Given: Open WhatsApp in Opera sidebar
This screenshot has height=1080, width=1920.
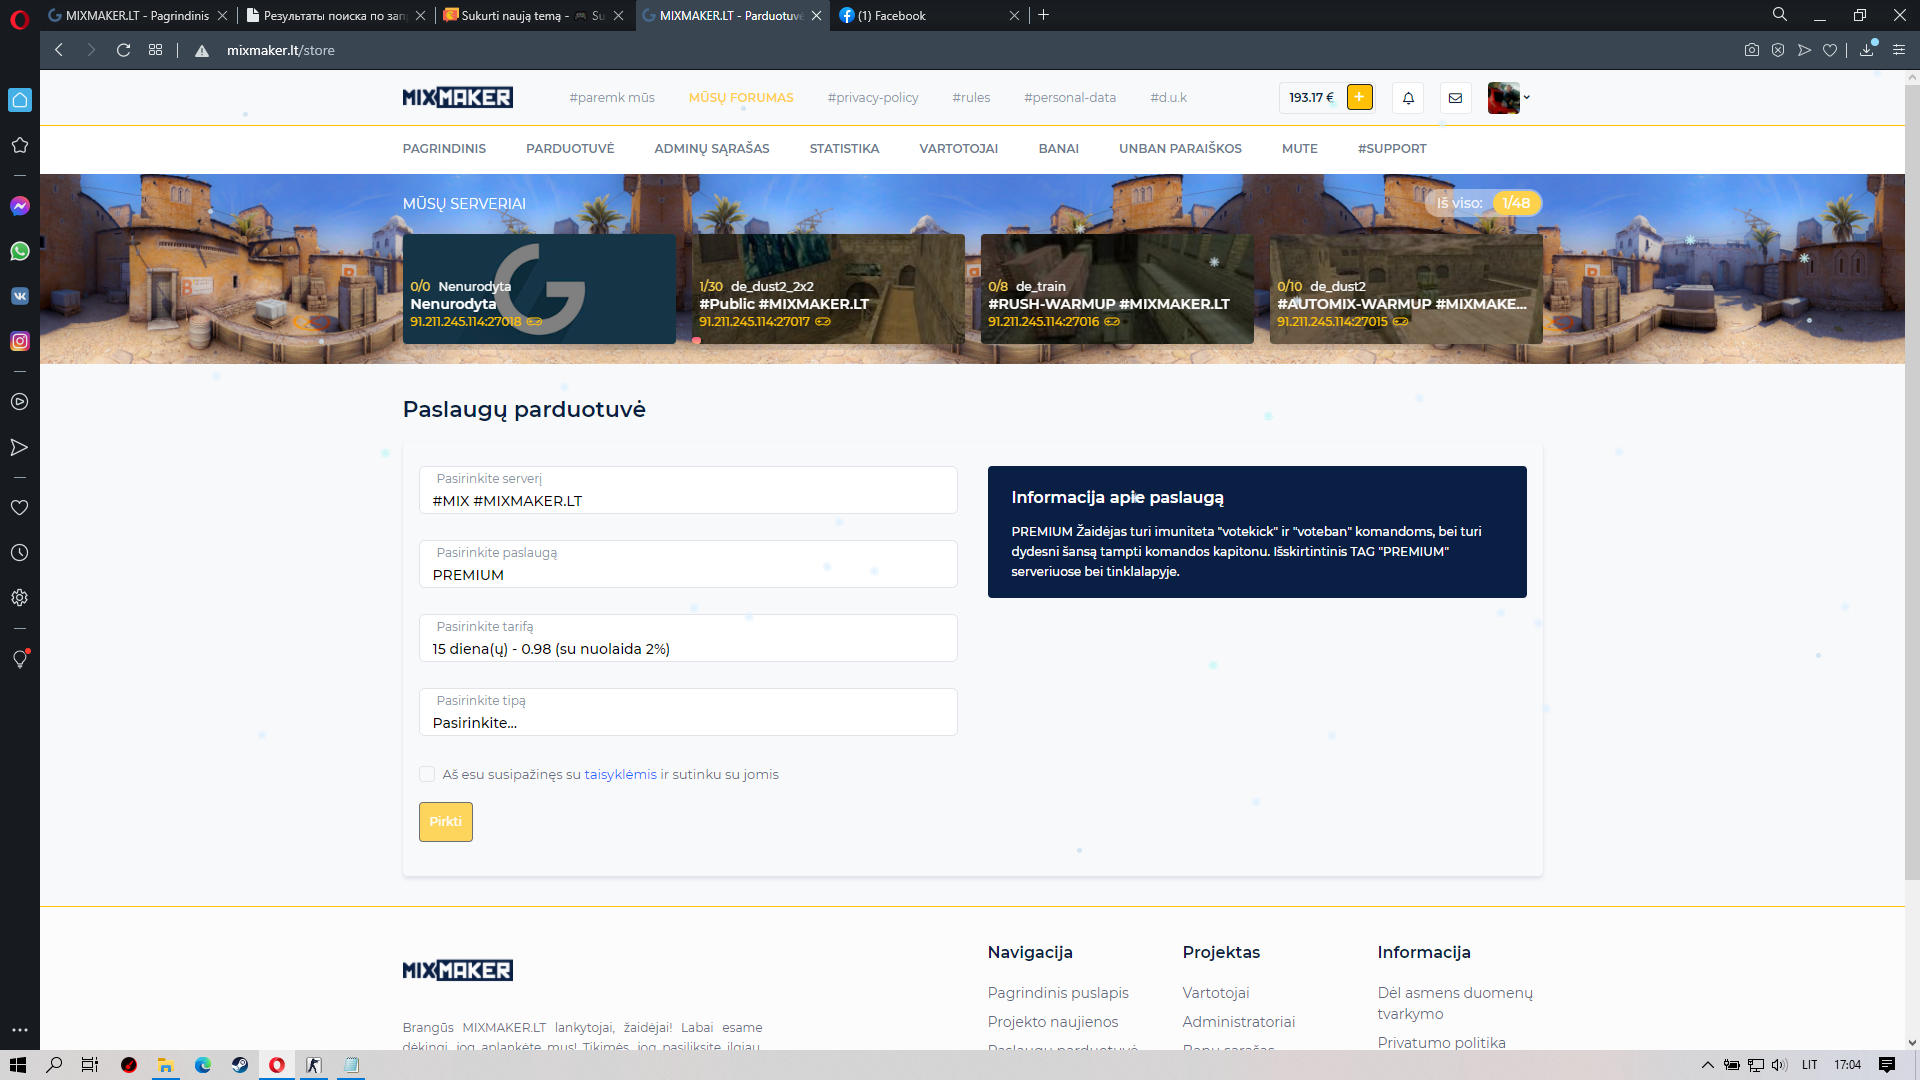Looking at the screenshot, I should [x=19, y=251].
